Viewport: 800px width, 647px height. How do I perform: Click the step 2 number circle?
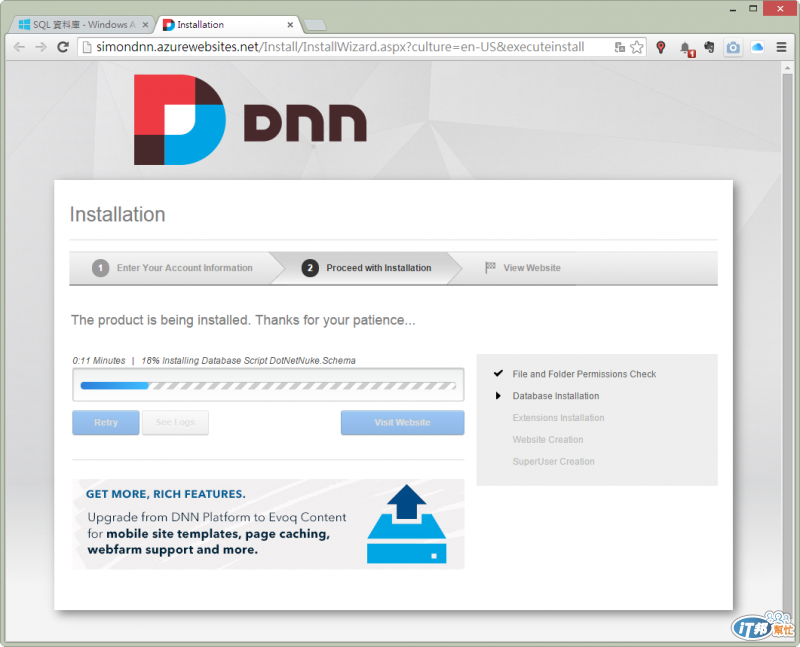(310, 268)
